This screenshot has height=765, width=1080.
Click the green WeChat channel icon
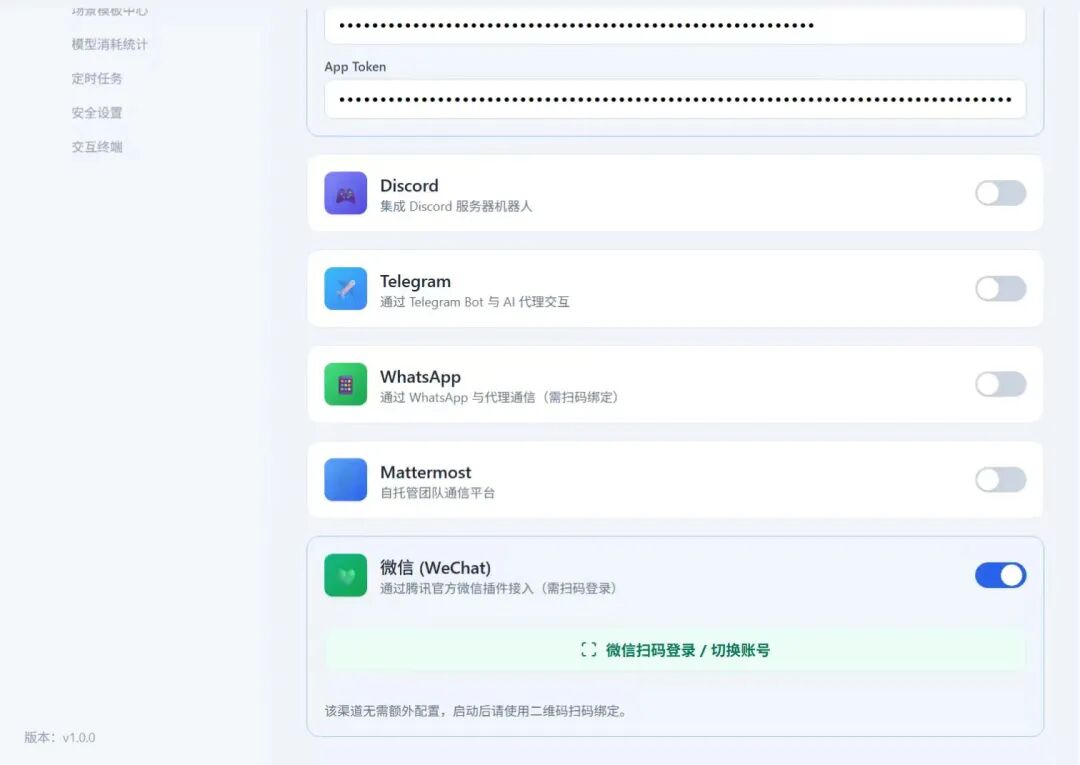point(345,575)
